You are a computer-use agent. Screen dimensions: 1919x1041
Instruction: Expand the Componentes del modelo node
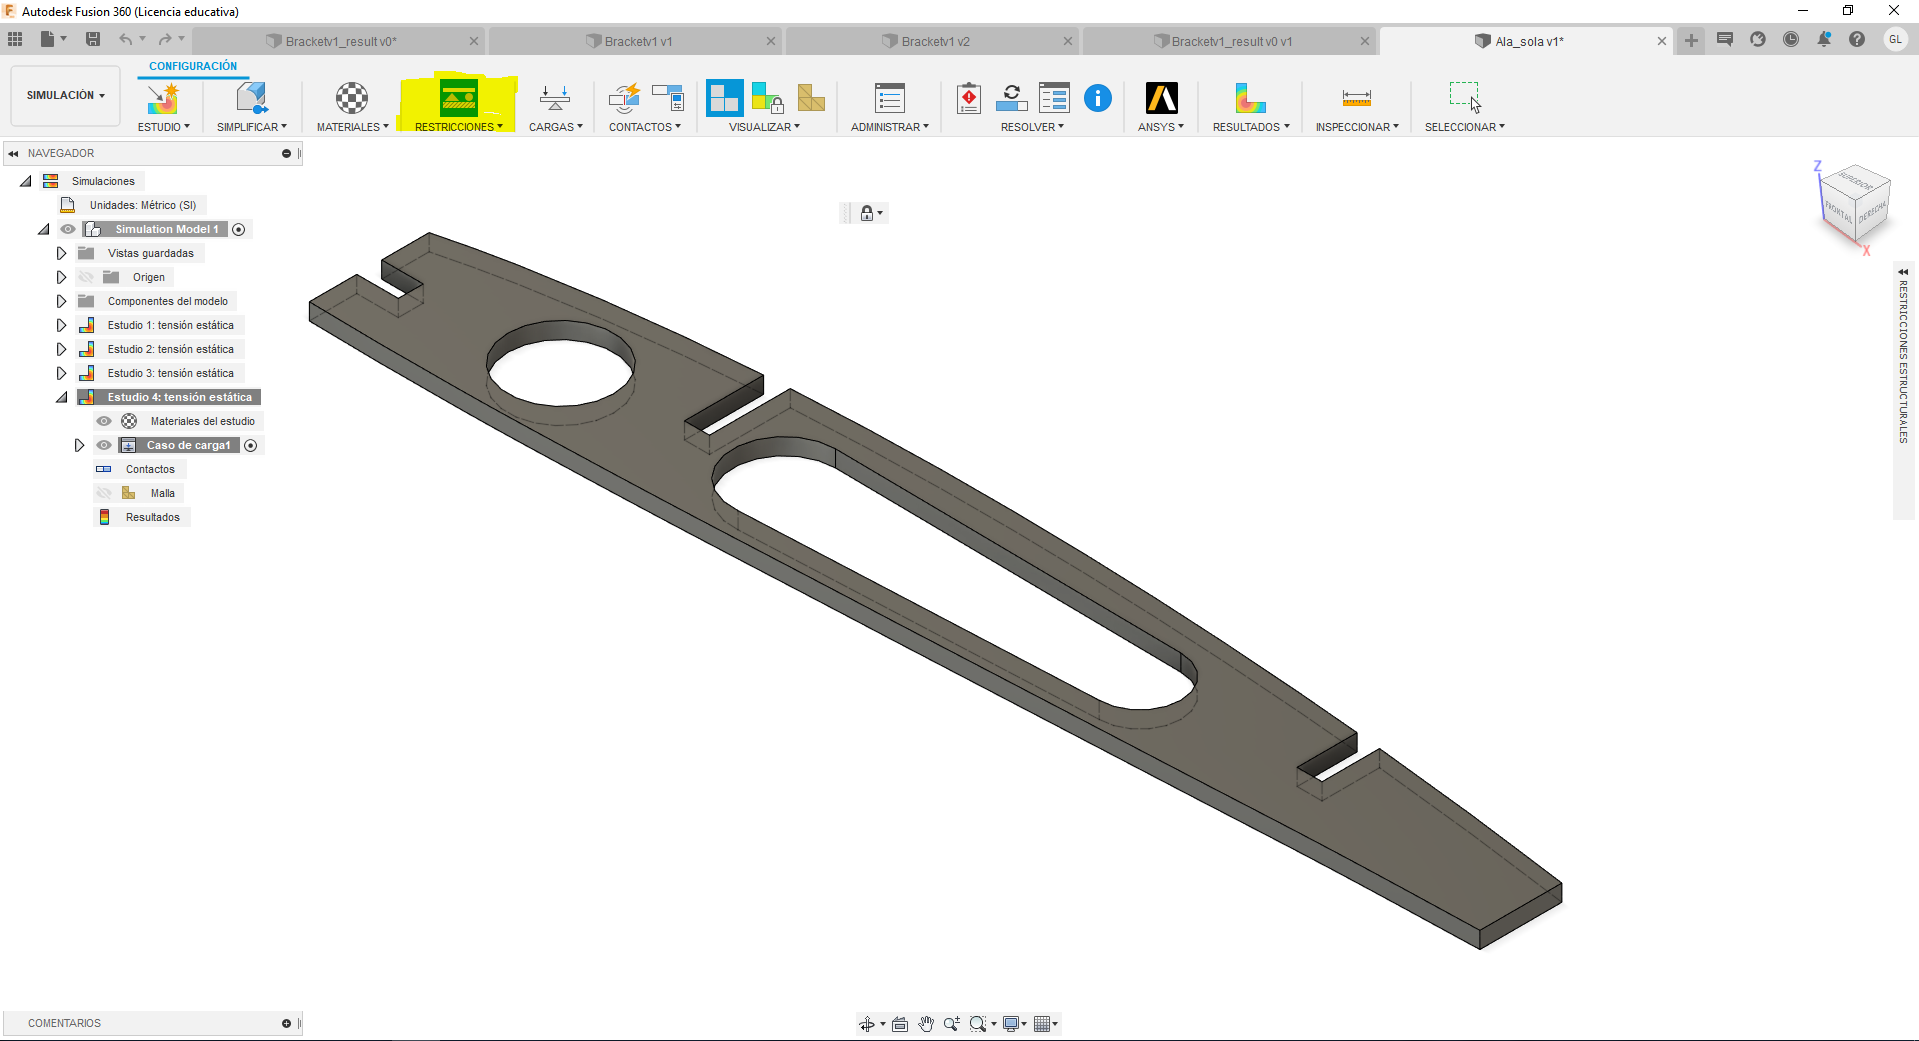click(x=61, y=301)
